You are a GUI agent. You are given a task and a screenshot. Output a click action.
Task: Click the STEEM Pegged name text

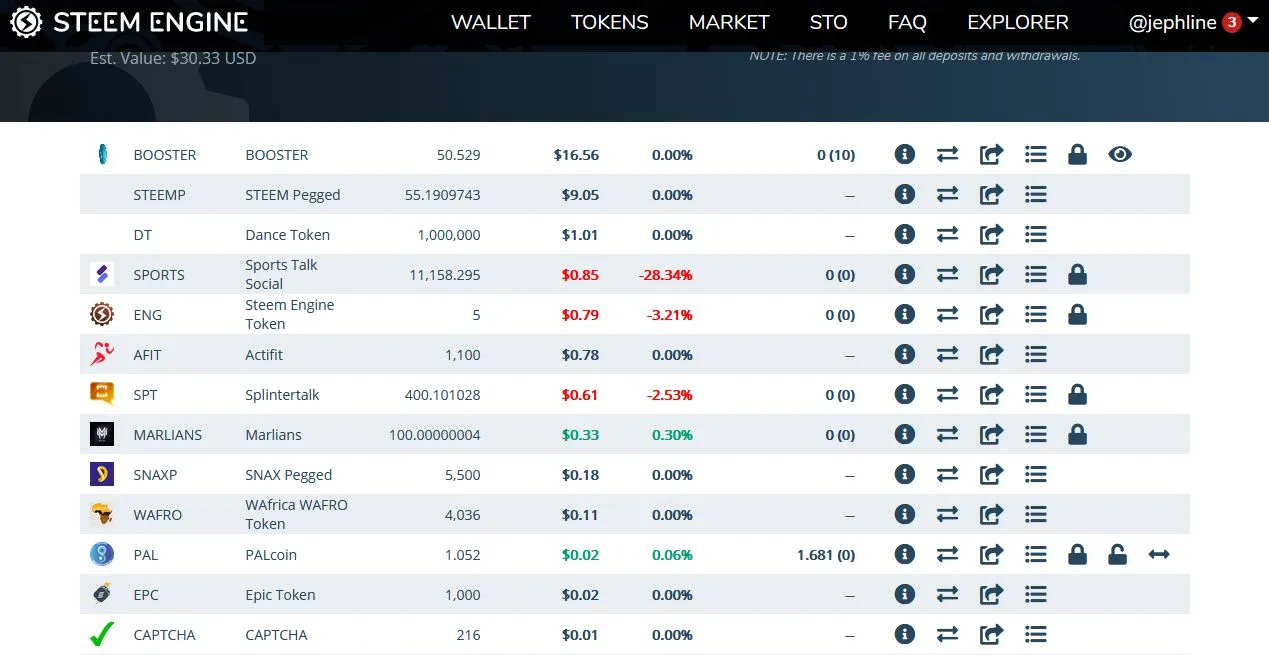click(x=293, y=195)
